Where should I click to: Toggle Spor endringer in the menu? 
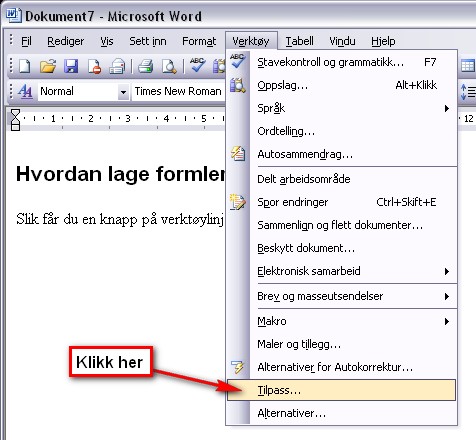(342, 202)
